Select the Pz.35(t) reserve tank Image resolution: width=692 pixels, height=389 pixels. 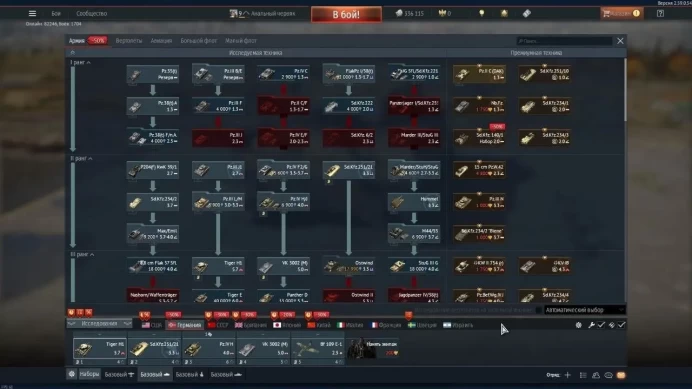point(153,74)
